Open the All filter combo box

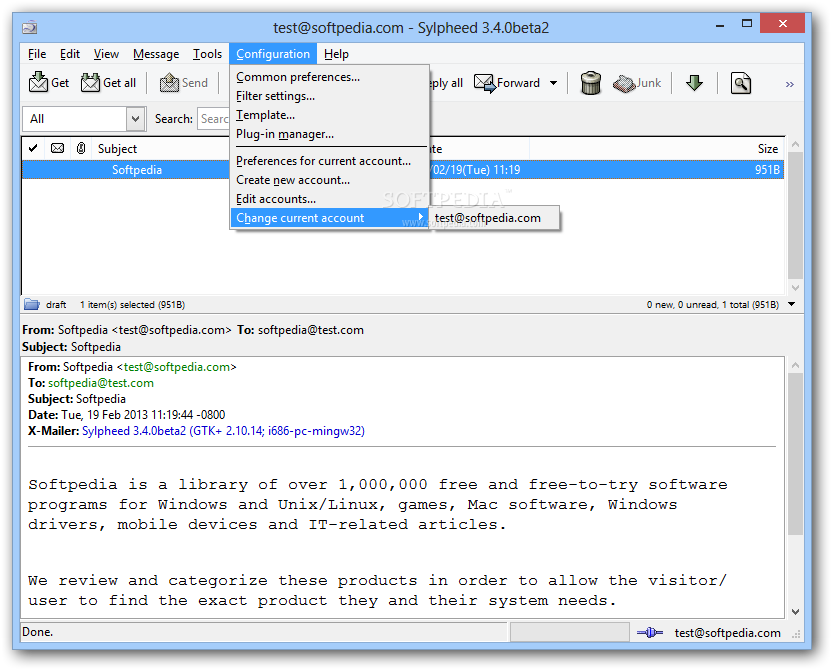click(x=84, y=119)
